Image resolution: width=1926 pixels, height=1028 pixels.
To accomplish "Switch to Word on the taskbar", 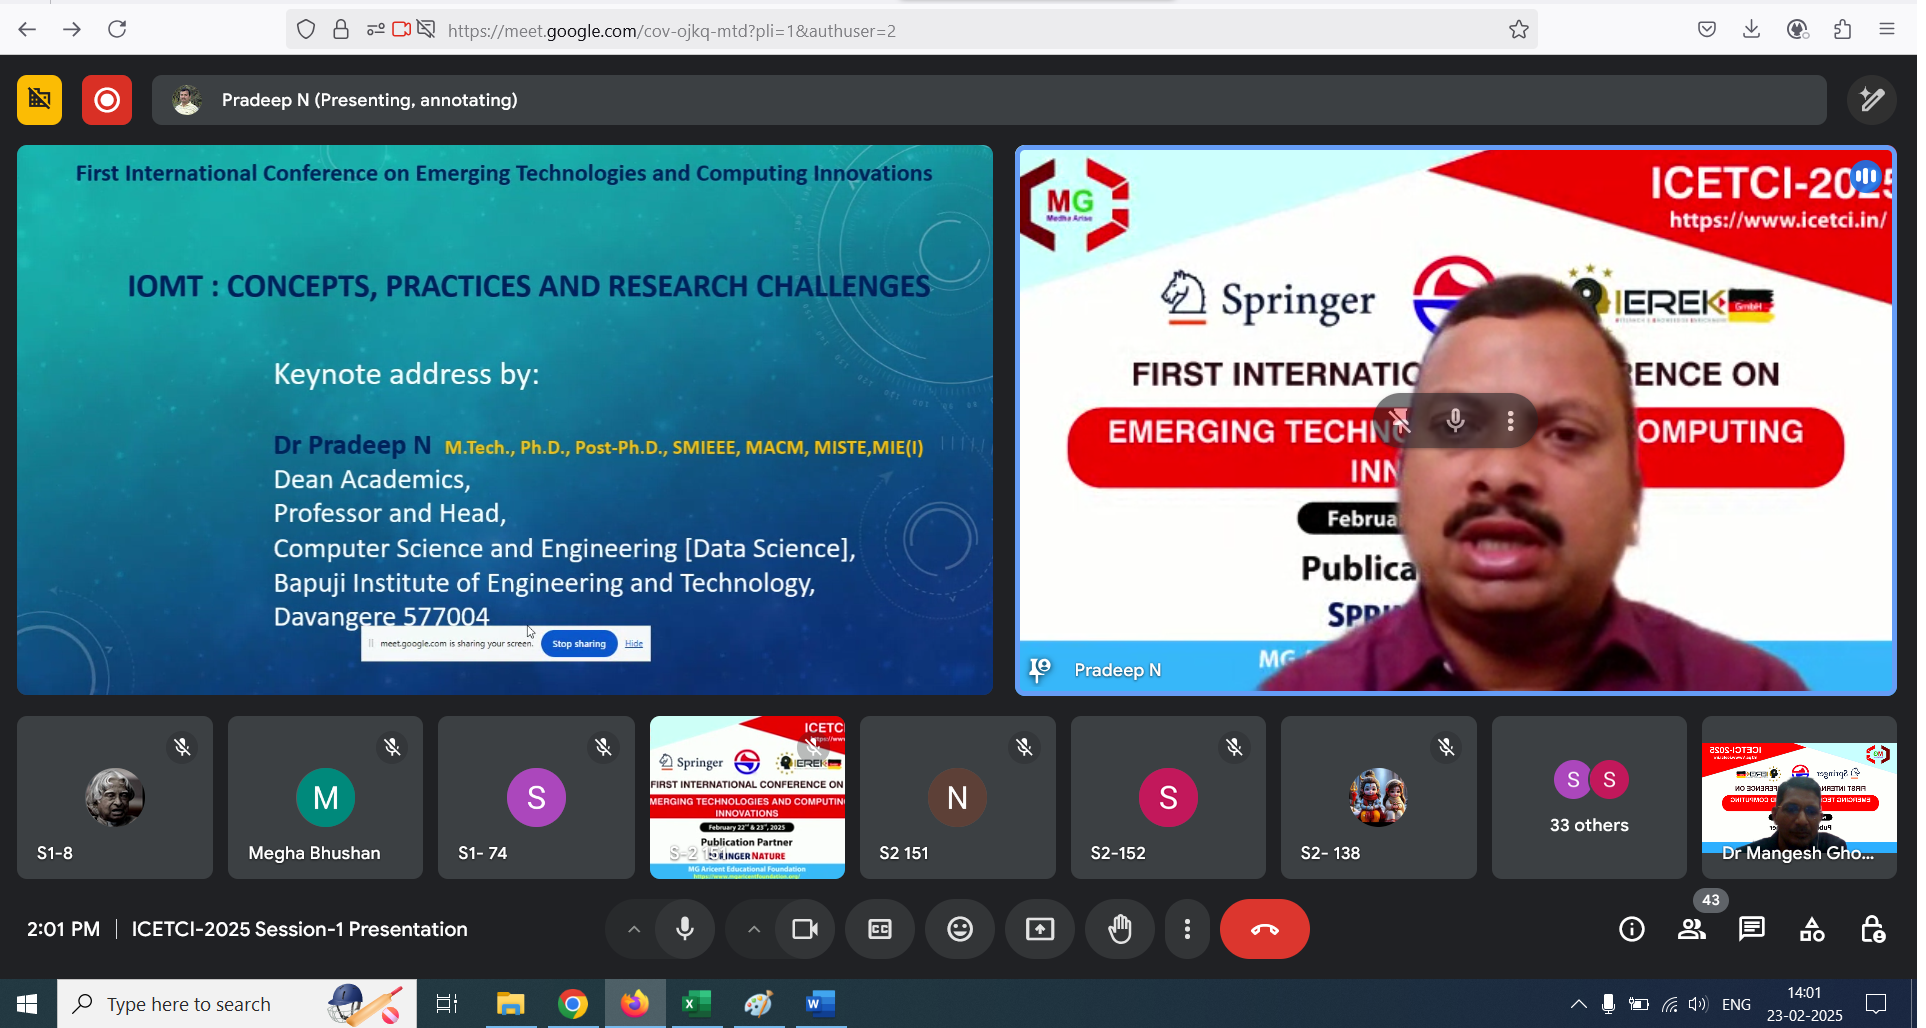I will pos(821,1003).
